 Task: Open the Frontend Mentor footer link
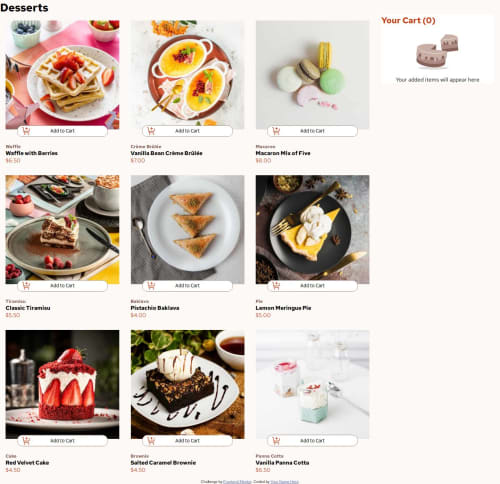pos(237,482)
